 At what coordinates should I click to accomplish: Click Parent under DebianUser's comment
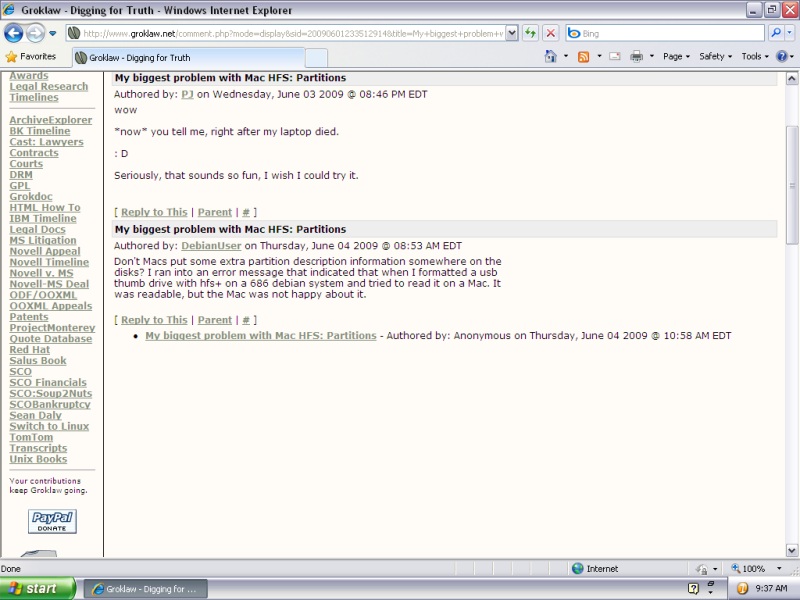click(215, 320)
